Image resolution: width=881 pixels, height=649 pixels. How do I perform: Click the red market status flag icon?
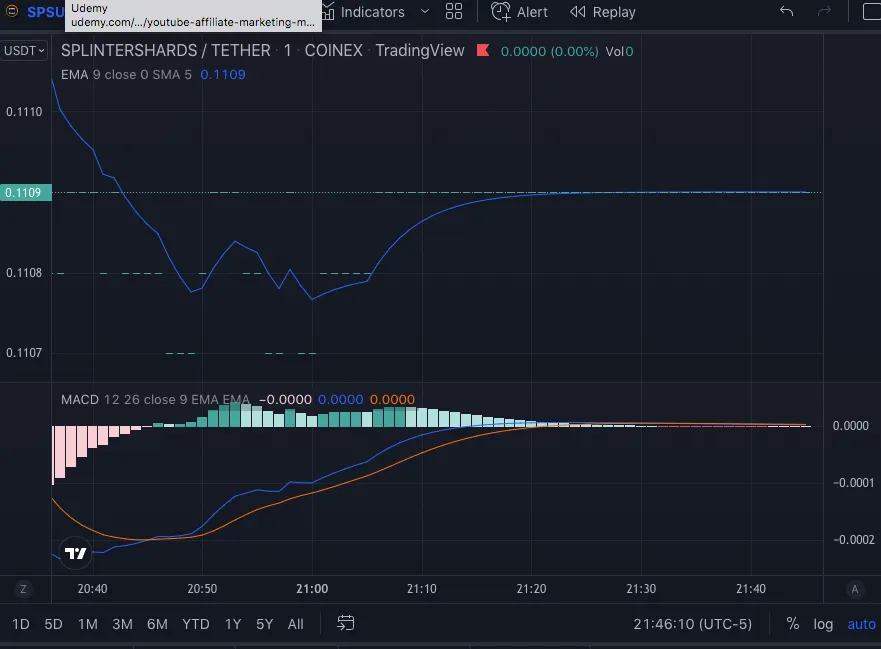point(483,51)
